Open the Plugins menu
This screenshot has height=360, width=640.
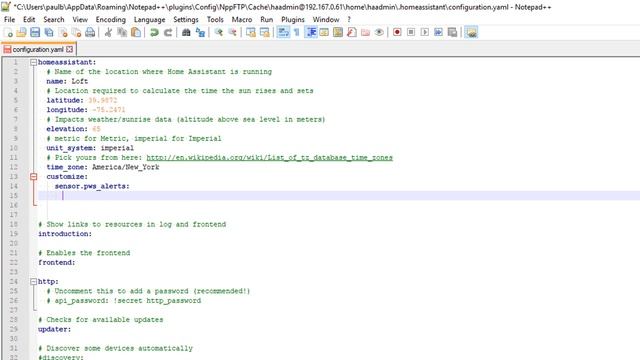point(293,19)
